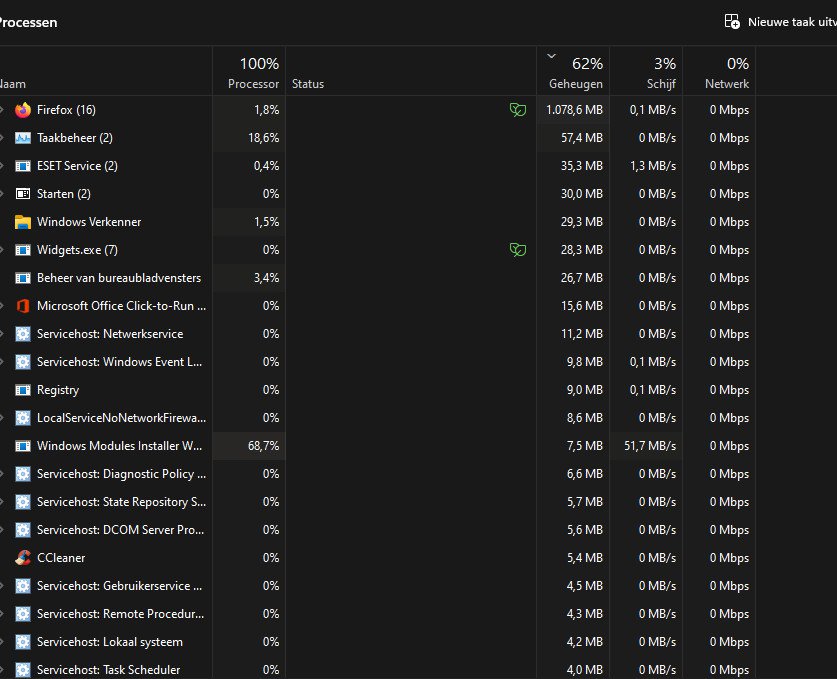Screen dimensions: 837x679
Task: Click Firefox processor value '1,8%'
Action: click(266, 110)
